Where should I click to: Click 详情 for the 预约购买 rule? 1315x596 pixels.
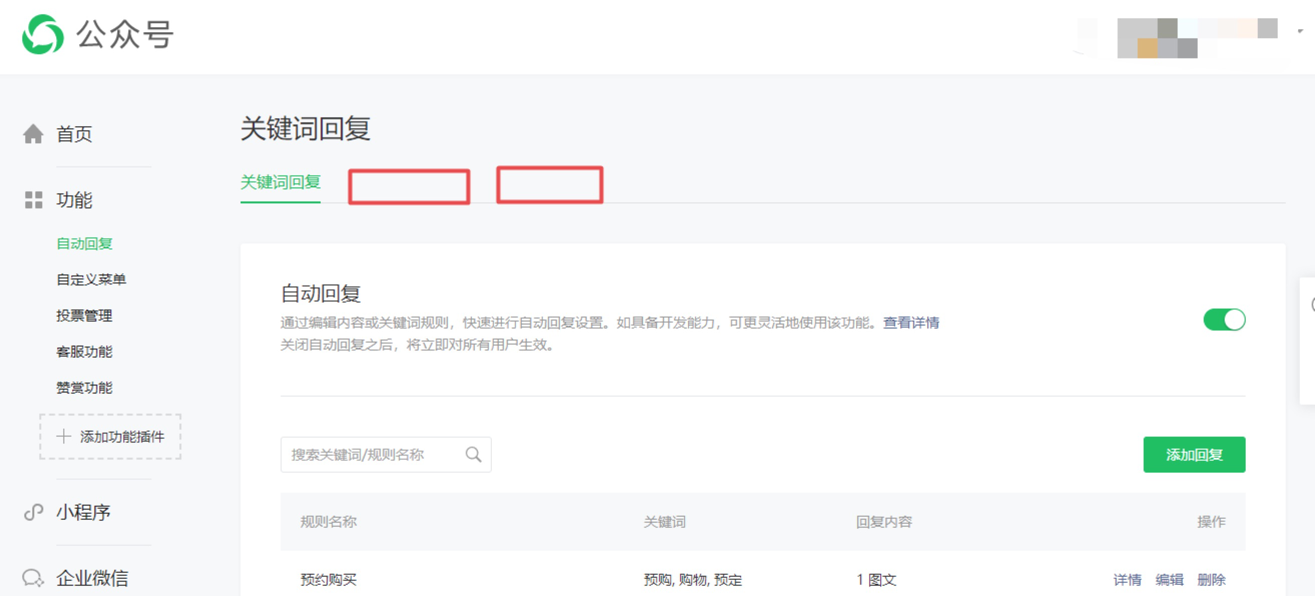[1127, 580]
